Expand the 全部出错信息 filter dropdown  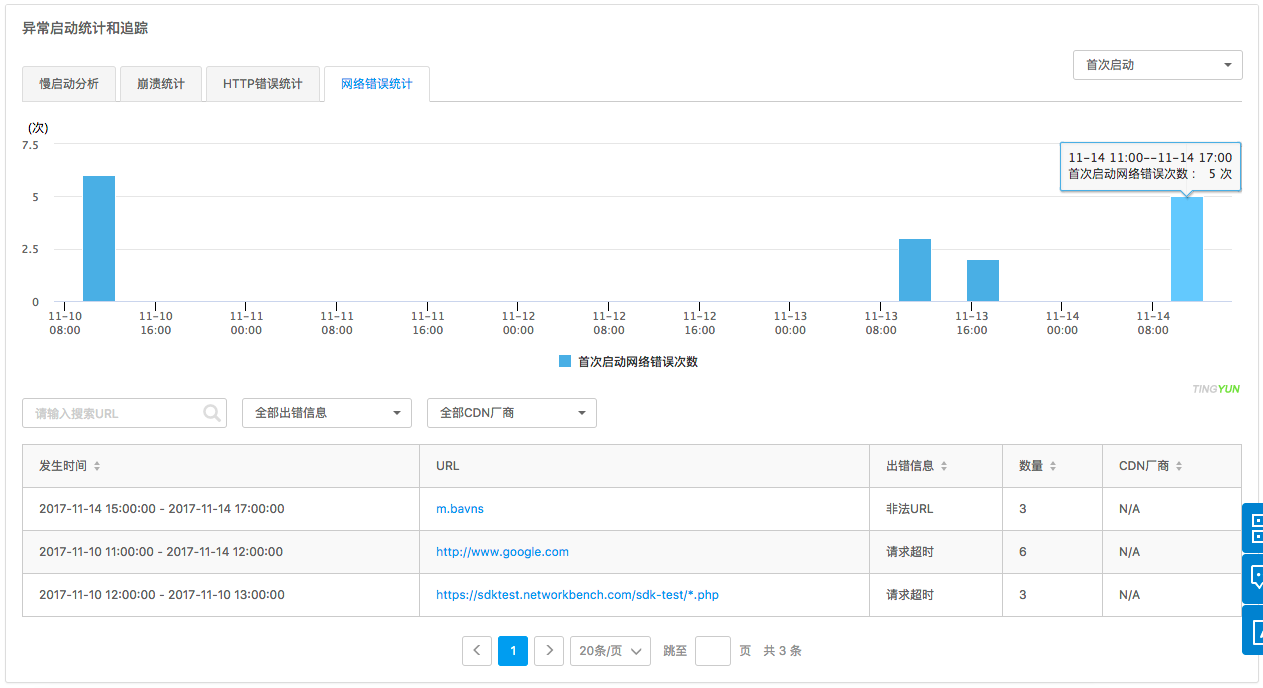(326, 413)
